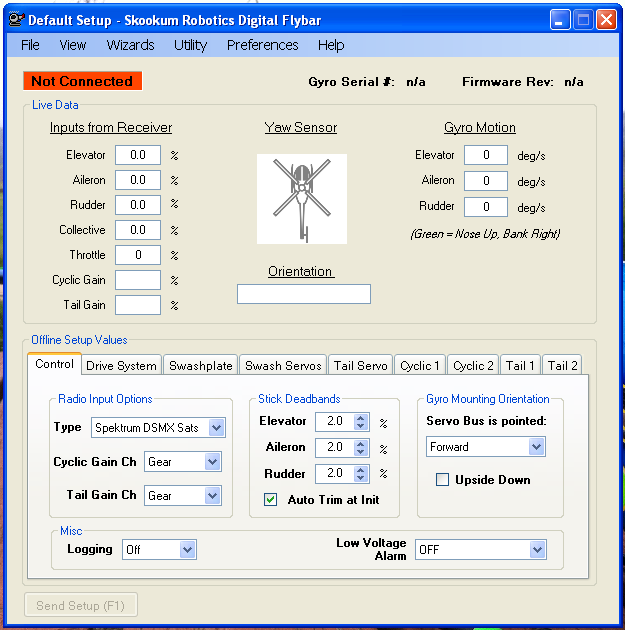
Task: Increase Aileron deadband with up arrow
Action: tap(361, 444)
